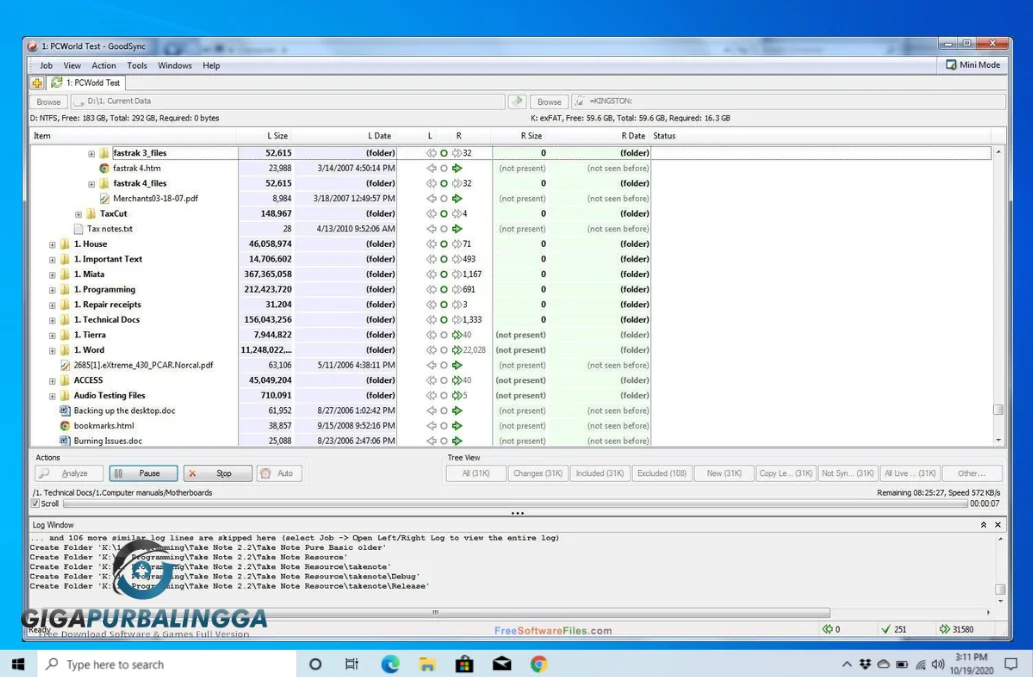Click the Changes (31K) filter button

pos(538,473)
